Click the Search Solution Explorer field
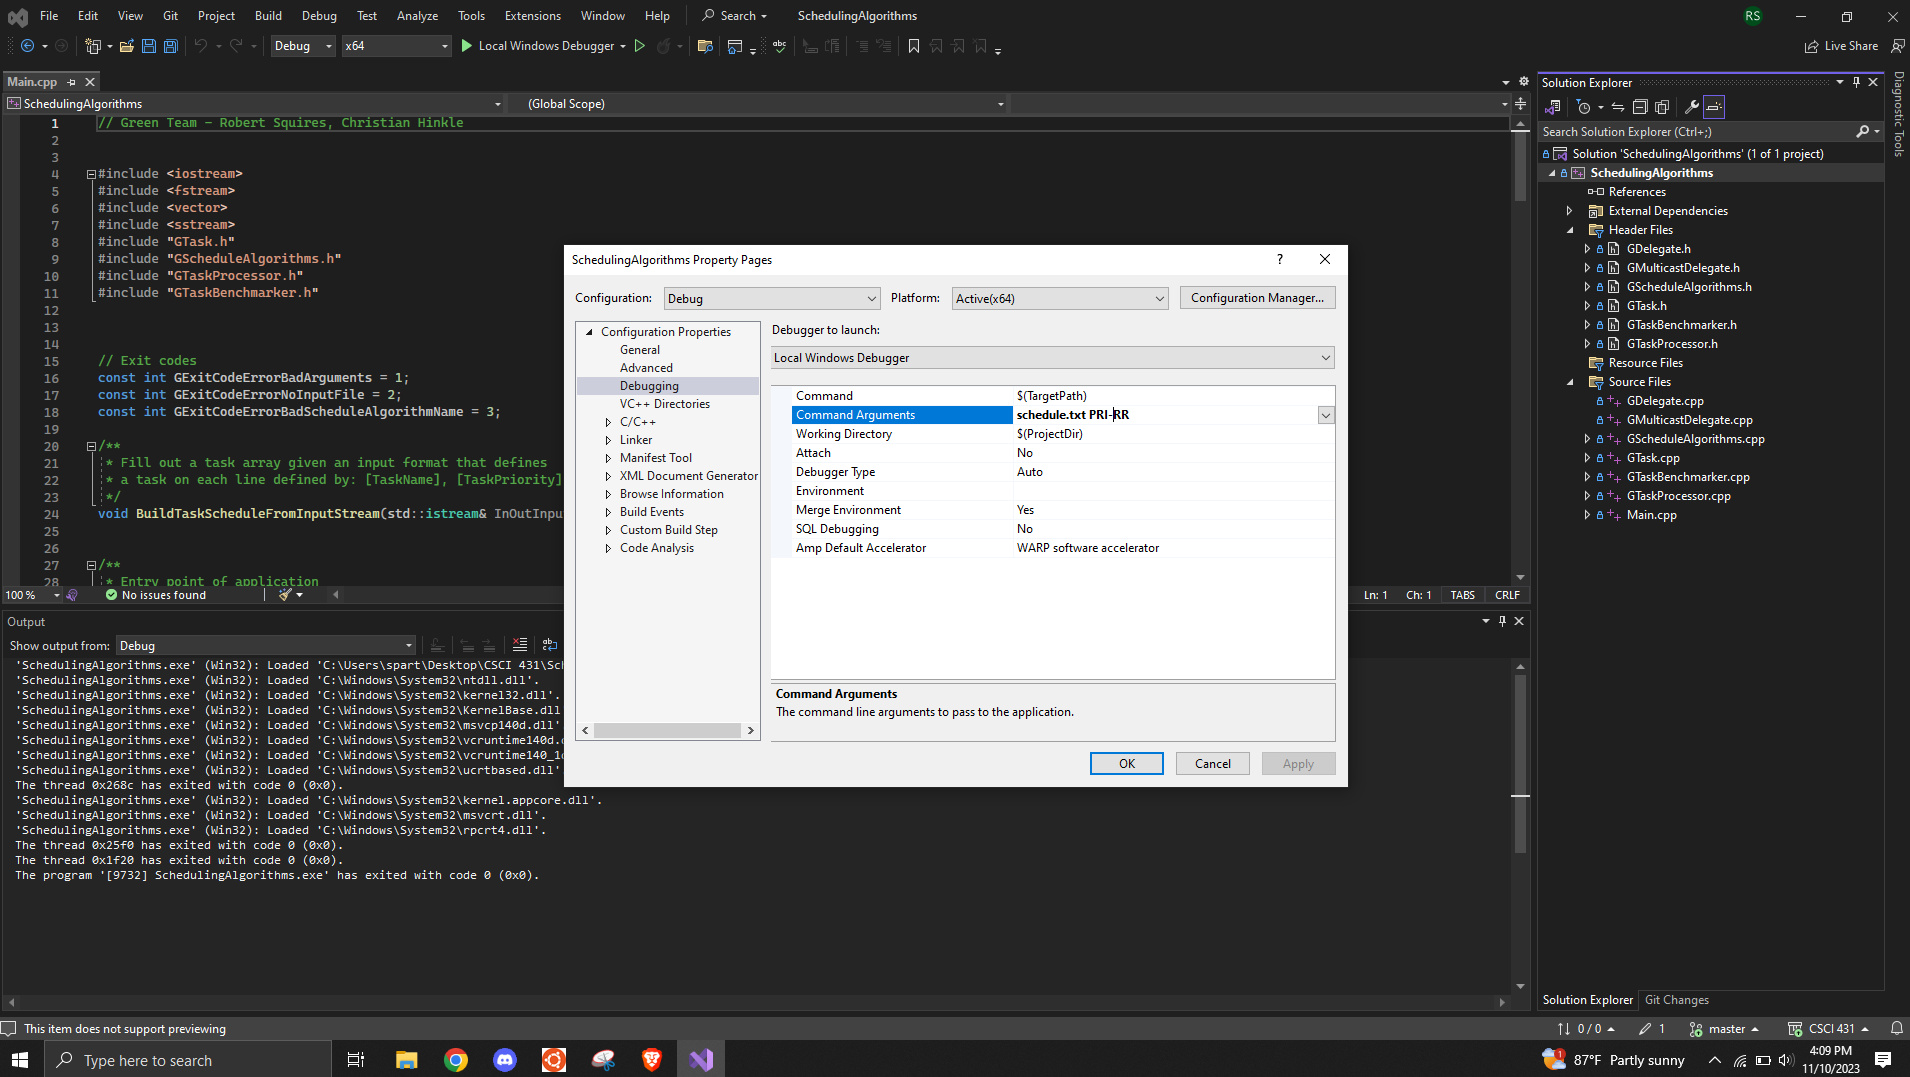The width and height of the screenshot is (1910, 1077). click(1697, 131)
